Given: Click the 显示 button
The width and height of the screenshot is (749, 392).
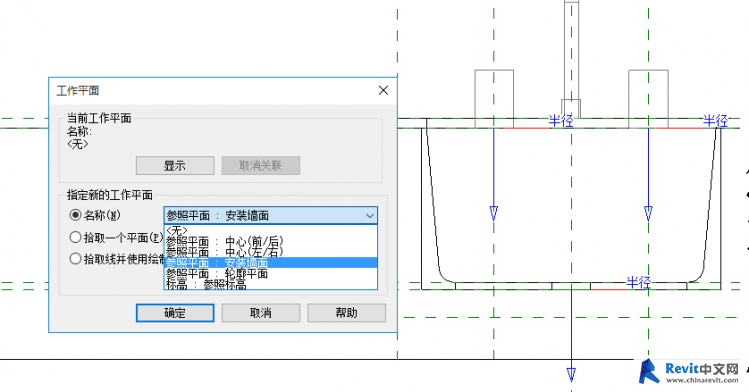Looking at the screenshot, I should [x=175, y=166].
